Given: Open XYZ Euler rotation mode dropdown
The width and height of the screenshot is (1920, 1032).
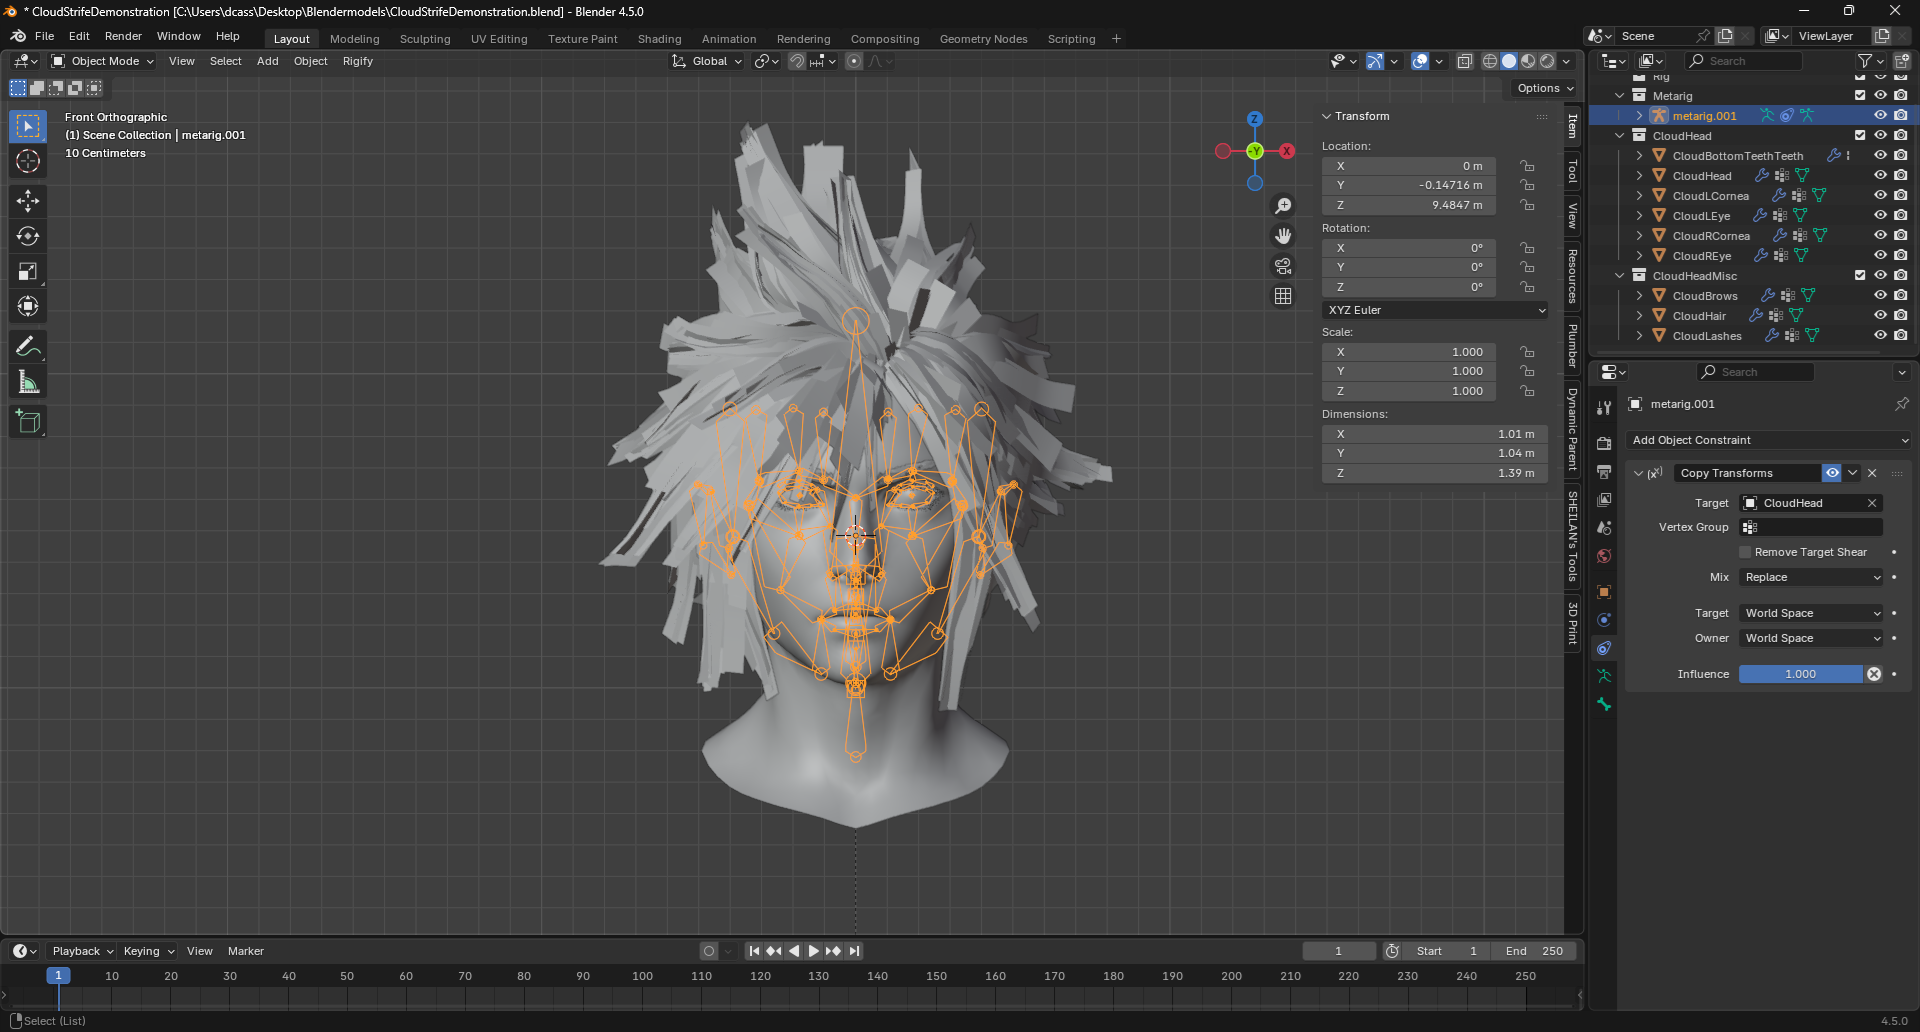Looking at the screenshot, I should [1435, 310].
